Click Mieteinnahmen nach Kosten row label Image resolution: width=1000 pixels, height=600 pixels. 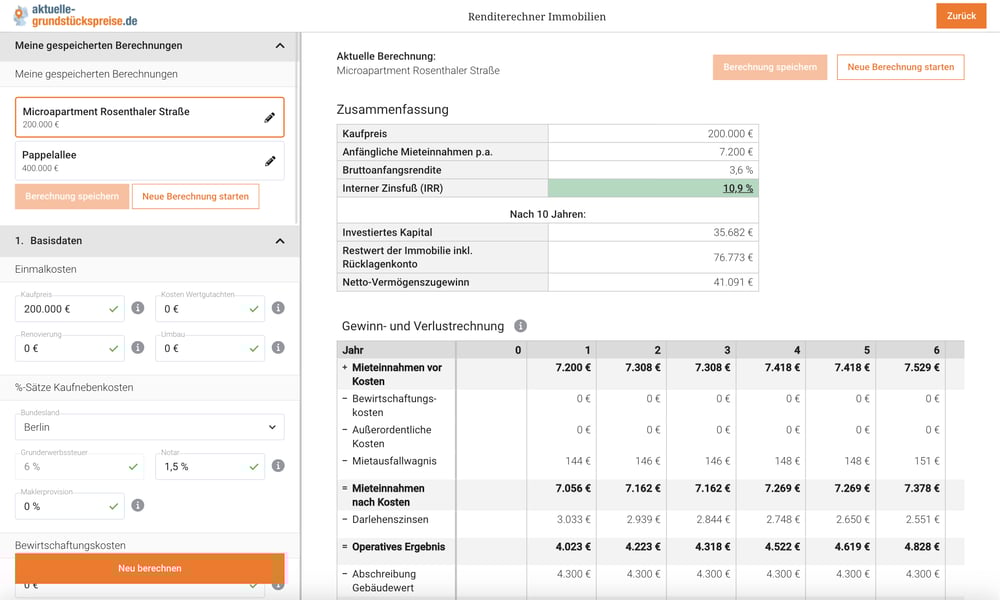click(x=388, y=495)
